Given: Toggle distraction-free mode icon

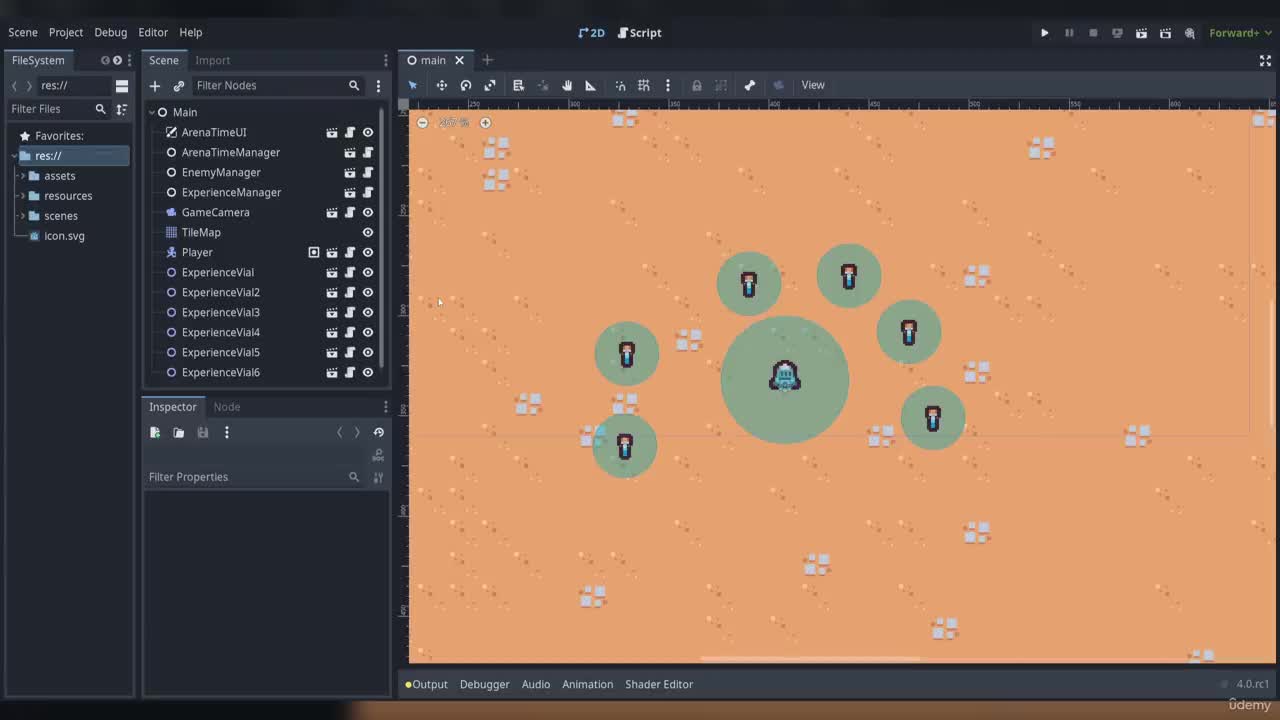Looking at the screenshot, I should (1265, 60).
